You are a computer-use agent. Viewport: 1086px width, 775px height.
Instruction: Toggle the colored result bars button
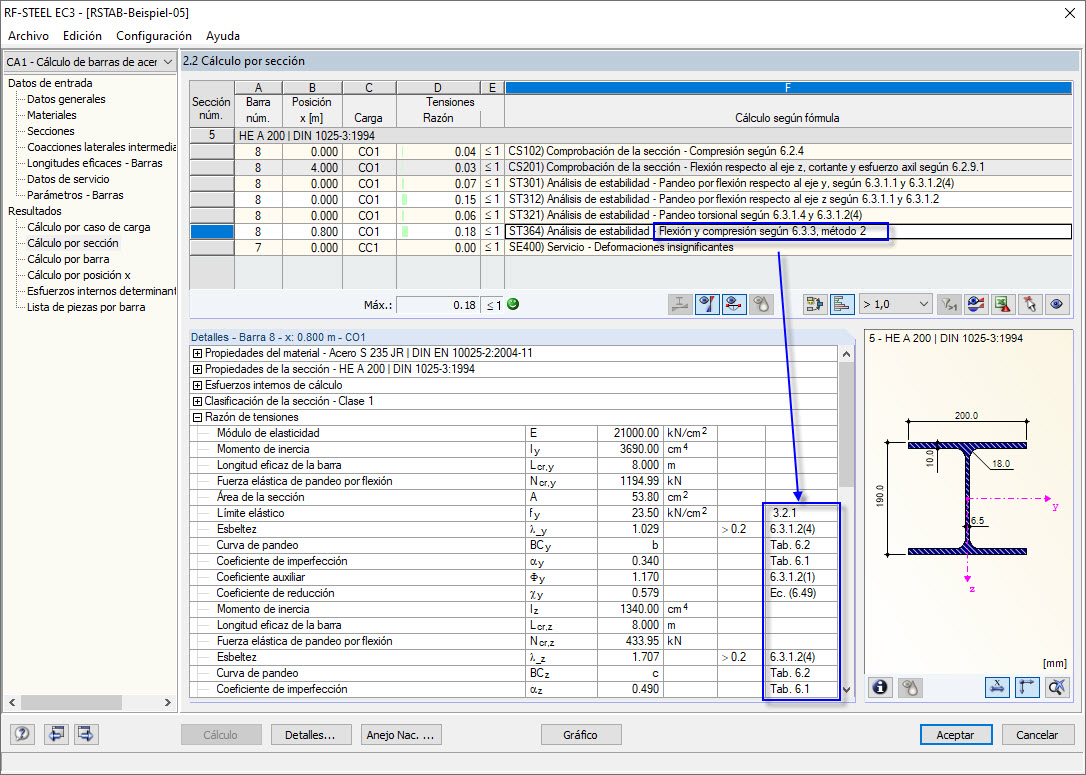tap(842, 304)
